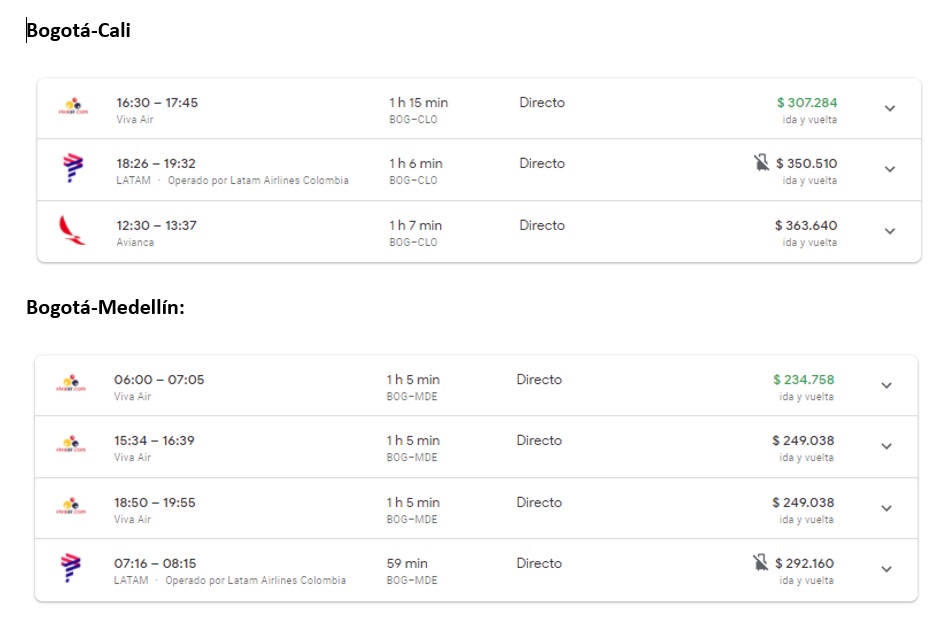This screenshot has width=940, height=623.
Task: Click no-baggage icon beside $ 350.510
Action: [x=762, y=163]
